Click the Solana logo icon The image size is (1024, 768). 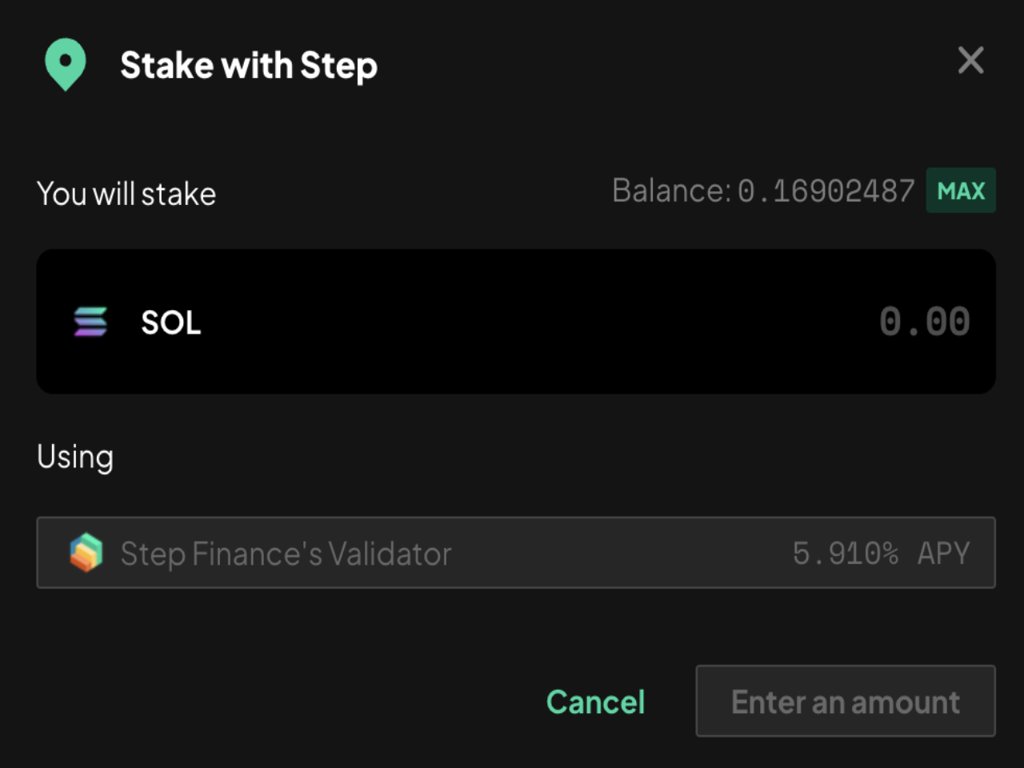click(91, 322)
